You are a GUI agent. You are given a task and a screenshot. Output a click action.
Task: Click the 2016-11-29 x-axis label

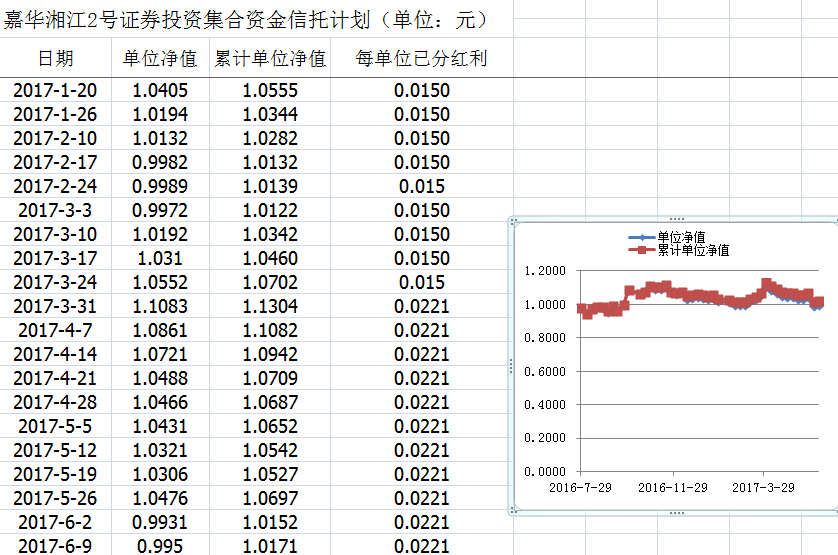tap(672, 487)
